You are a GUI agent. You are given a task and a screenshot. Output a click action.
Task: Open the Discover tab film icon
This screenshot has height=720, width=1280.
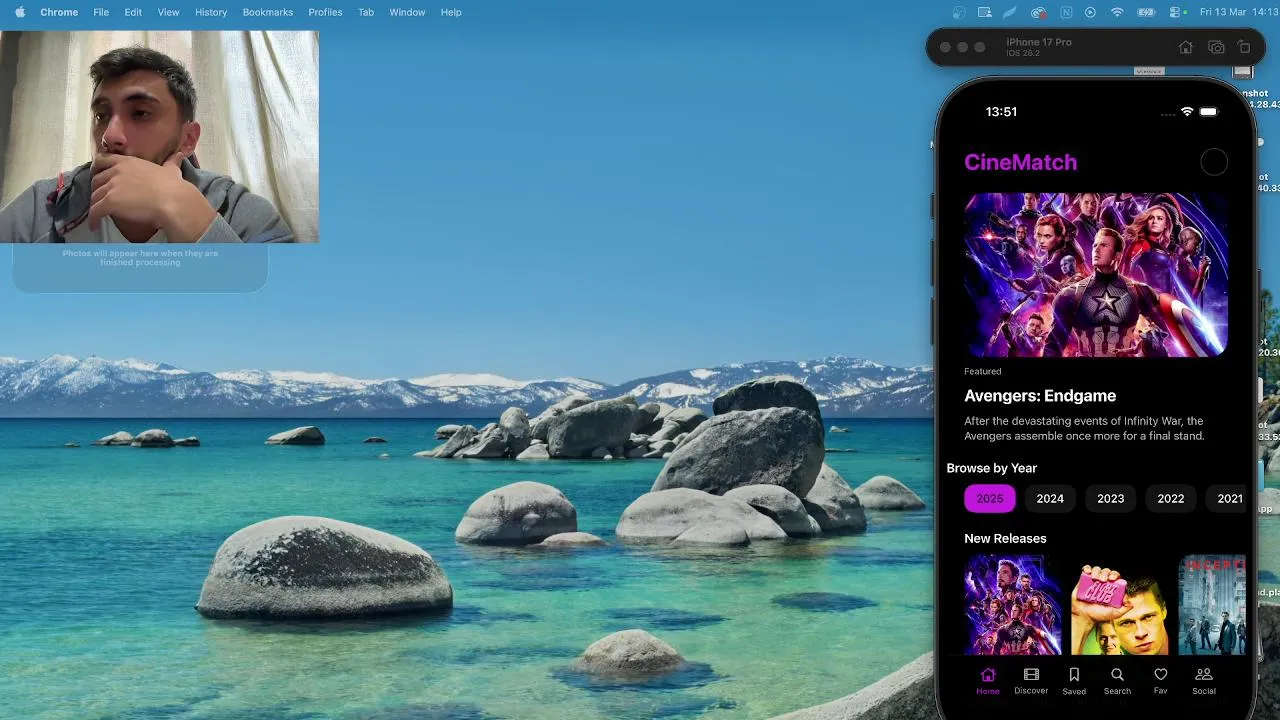pos(1031,675)
